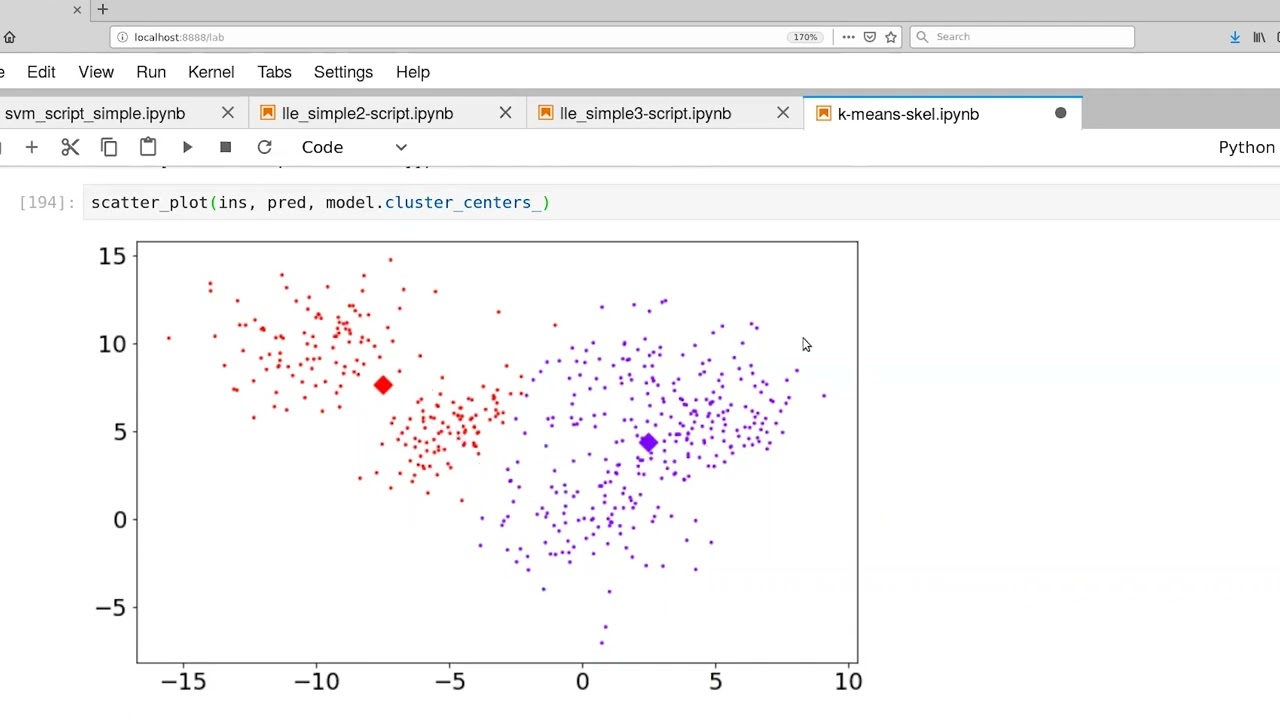Open the Run menu
The width and height of the screenshot is (1280, 720).
point(151,72)
